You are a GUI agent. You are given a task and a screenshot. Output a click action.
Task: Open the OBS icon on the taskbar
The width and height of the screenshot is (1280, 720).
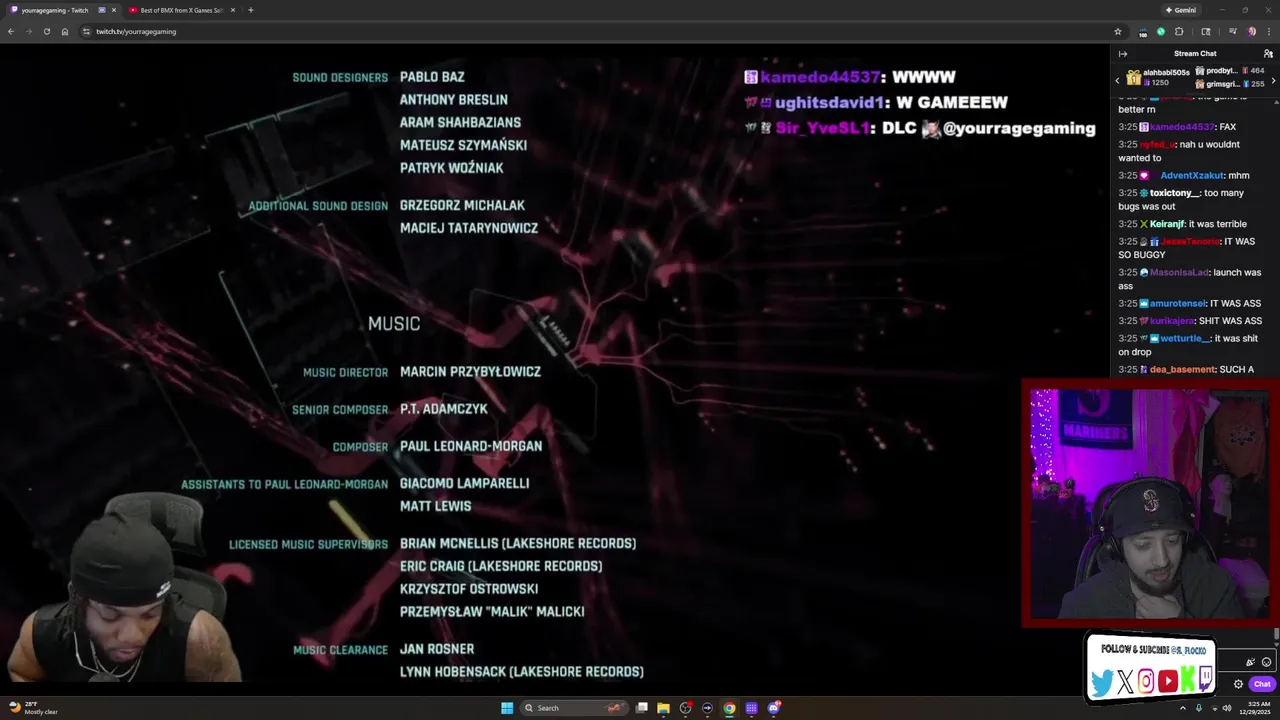tap(685, 708)
